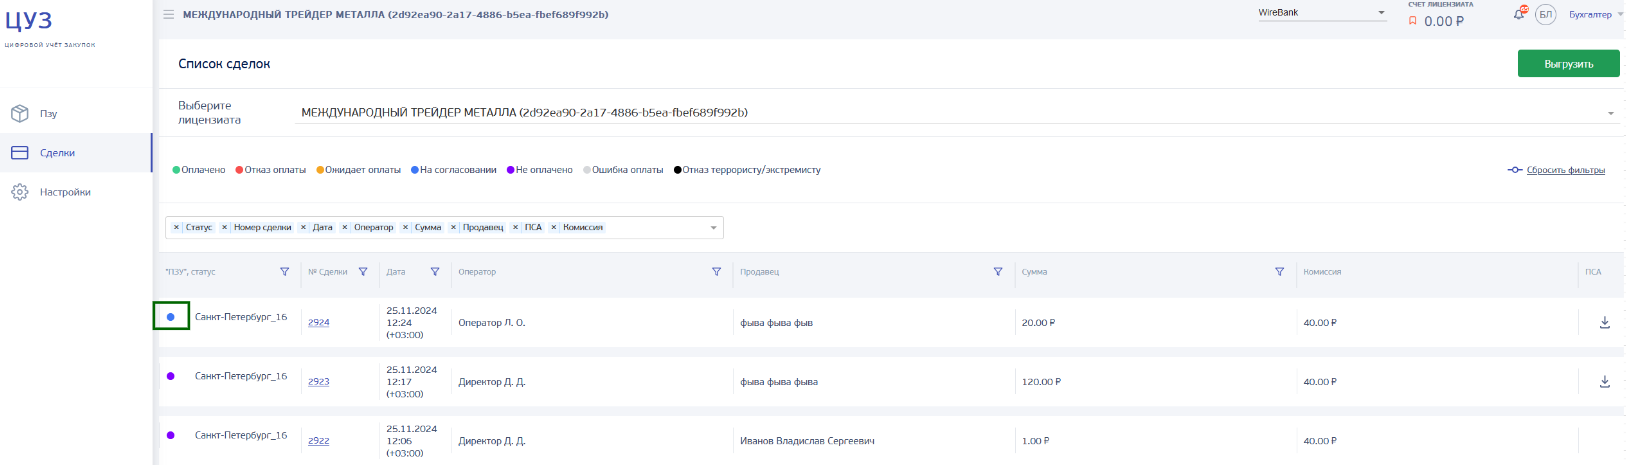Remove ПСА column tag
This screenshot has height=465, width=1626.
(516, 227)
